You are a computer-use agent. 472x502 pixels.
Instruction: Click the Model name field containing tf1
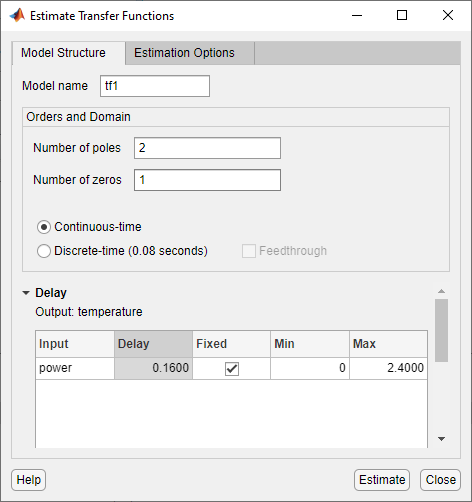click(155, 86)
